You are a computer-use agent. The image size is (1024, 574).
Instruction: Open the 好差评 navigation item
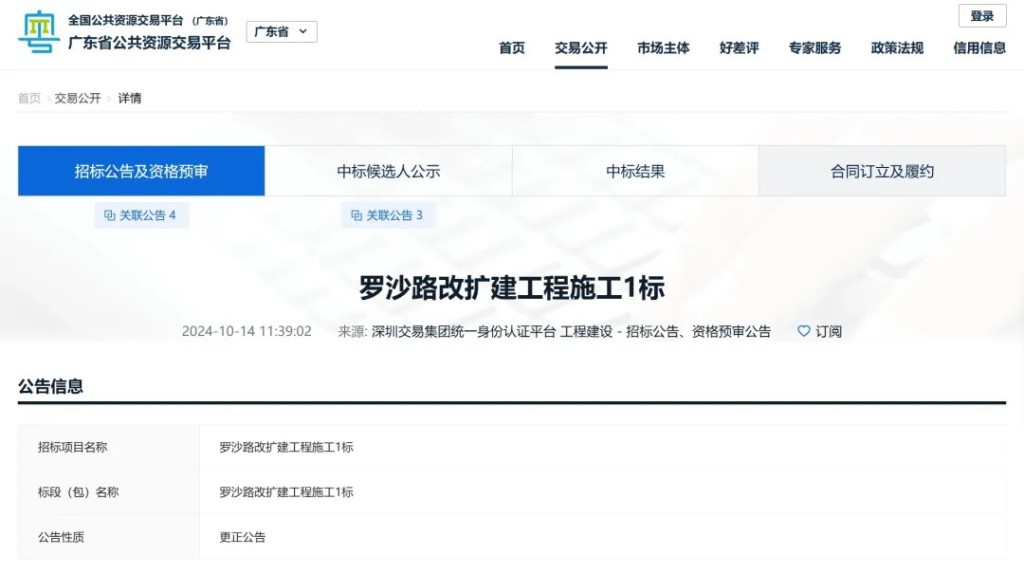point(739,48)
